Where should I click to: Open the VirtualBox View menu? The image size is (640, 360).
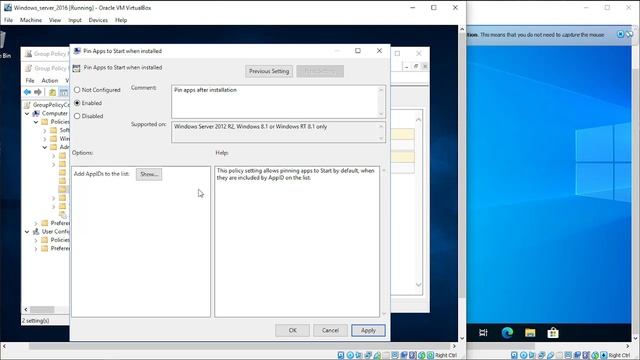(x=55, y=20)
